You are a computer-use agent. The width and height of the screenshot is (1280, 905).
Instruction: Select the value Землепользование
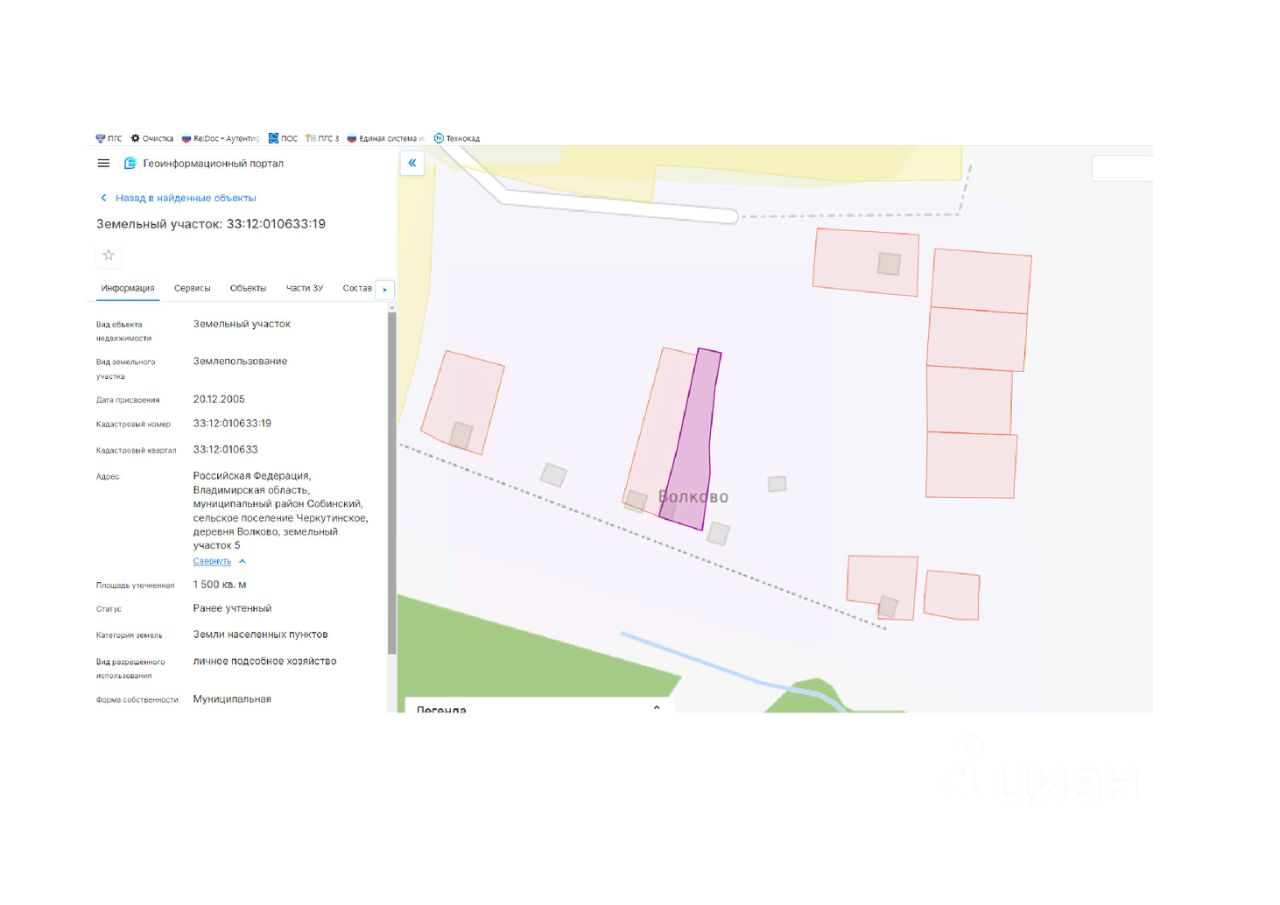click(240, 361)
